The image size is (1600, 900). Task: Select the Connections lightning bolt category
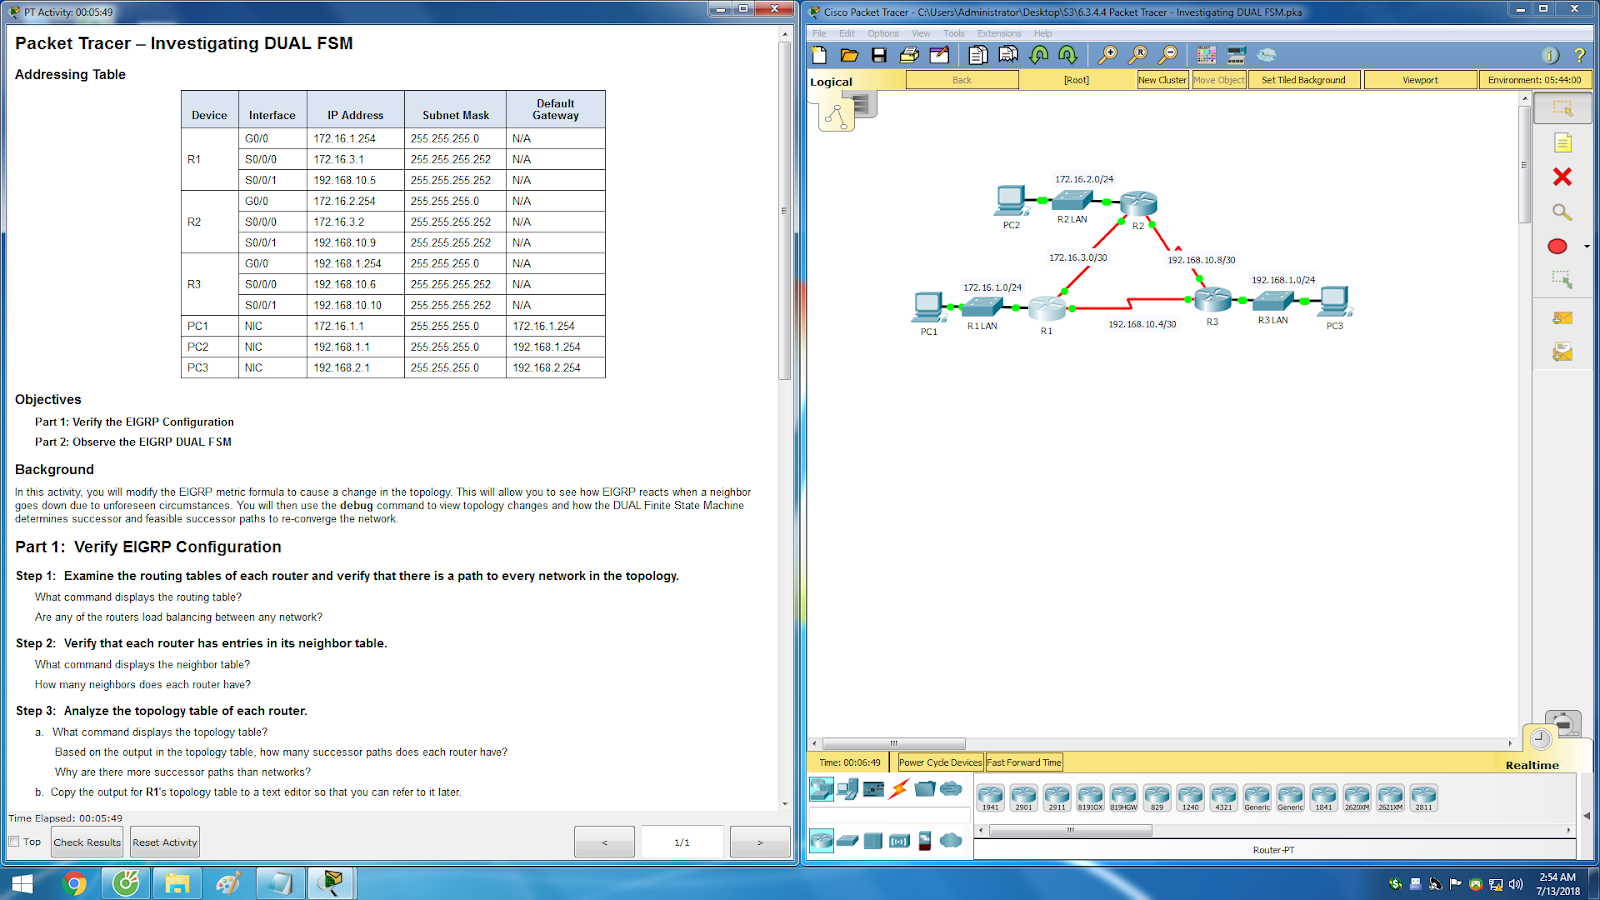pyautogui.click(x=899, y=789)
